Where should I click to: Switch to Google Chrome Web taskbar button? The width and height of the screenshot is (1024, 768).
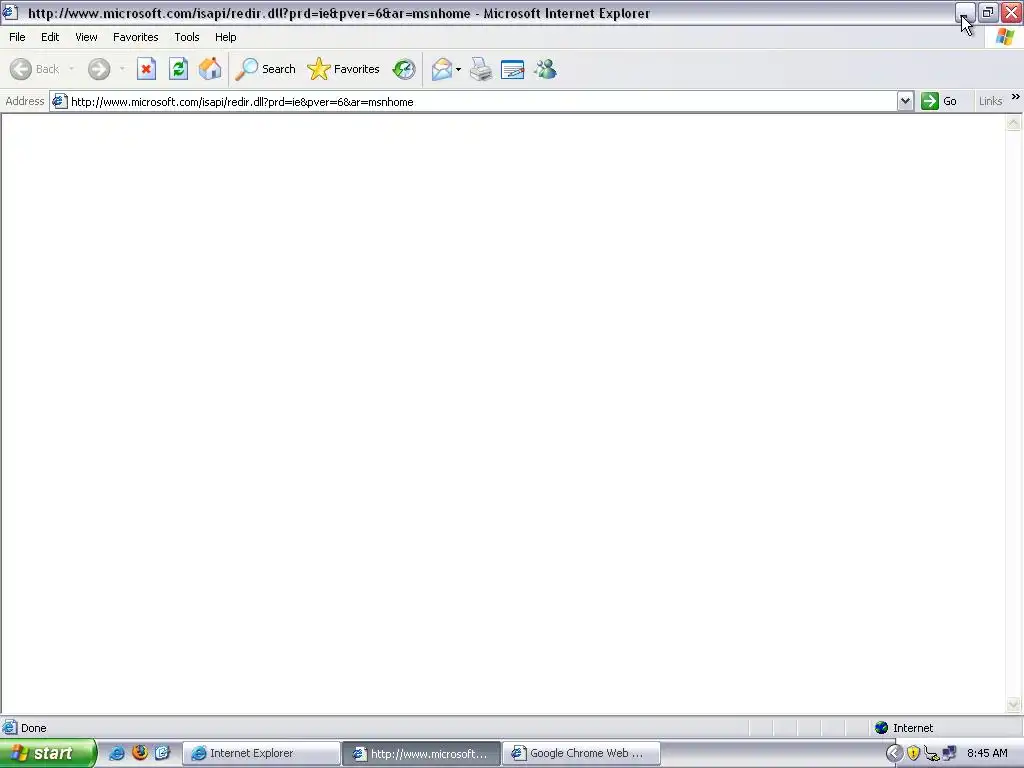[x=582, y=754]
